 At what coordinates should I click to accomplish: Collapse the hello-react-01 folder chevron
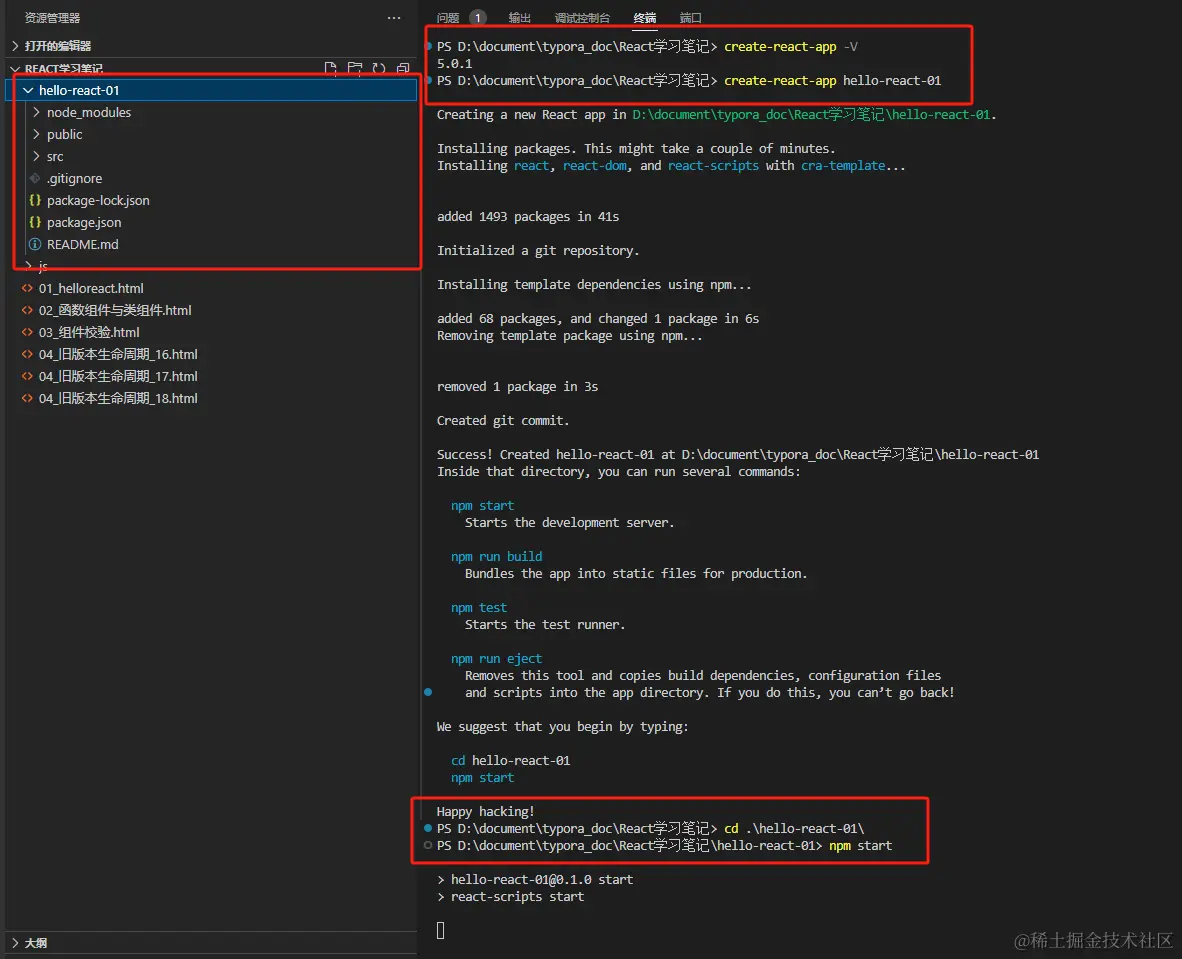click(28, 90)
